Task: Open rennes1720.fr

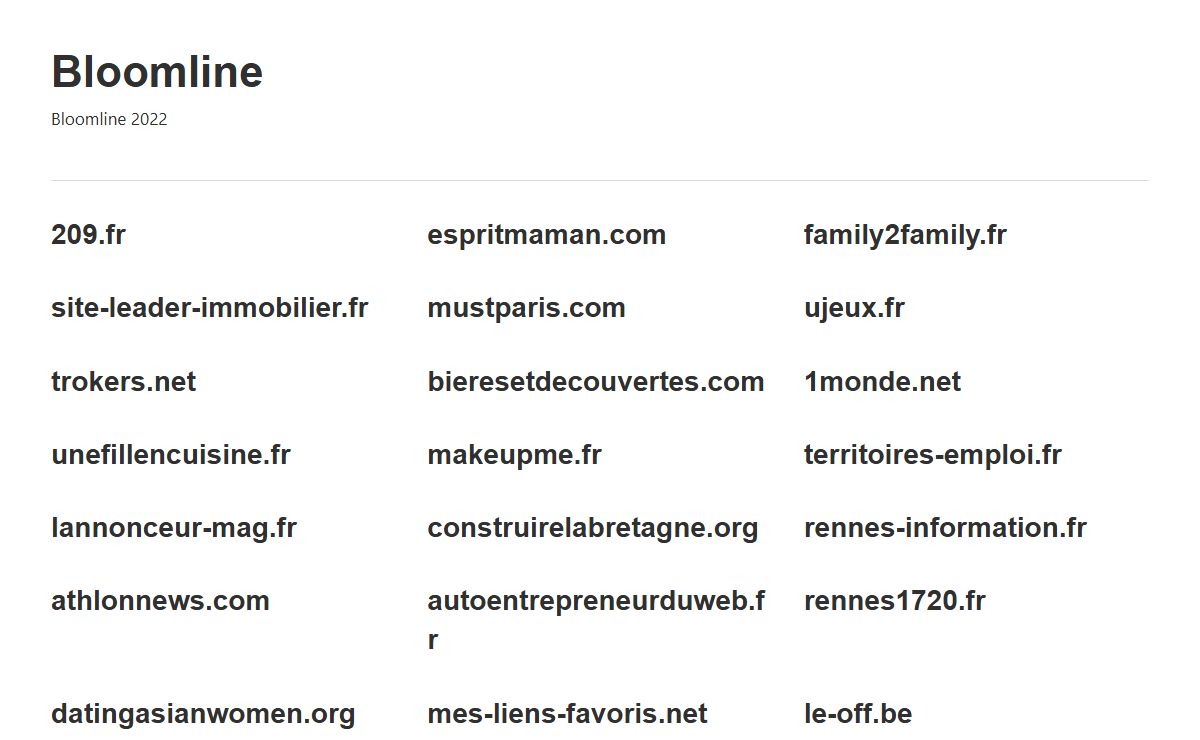Action: click(x=894, y=600)
